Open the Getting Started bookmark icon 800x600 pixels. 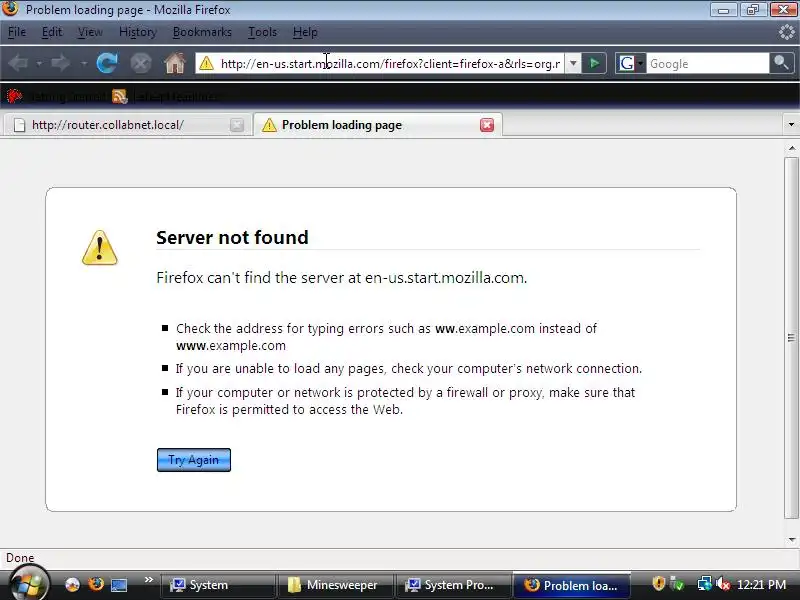[x=14, y=96]
